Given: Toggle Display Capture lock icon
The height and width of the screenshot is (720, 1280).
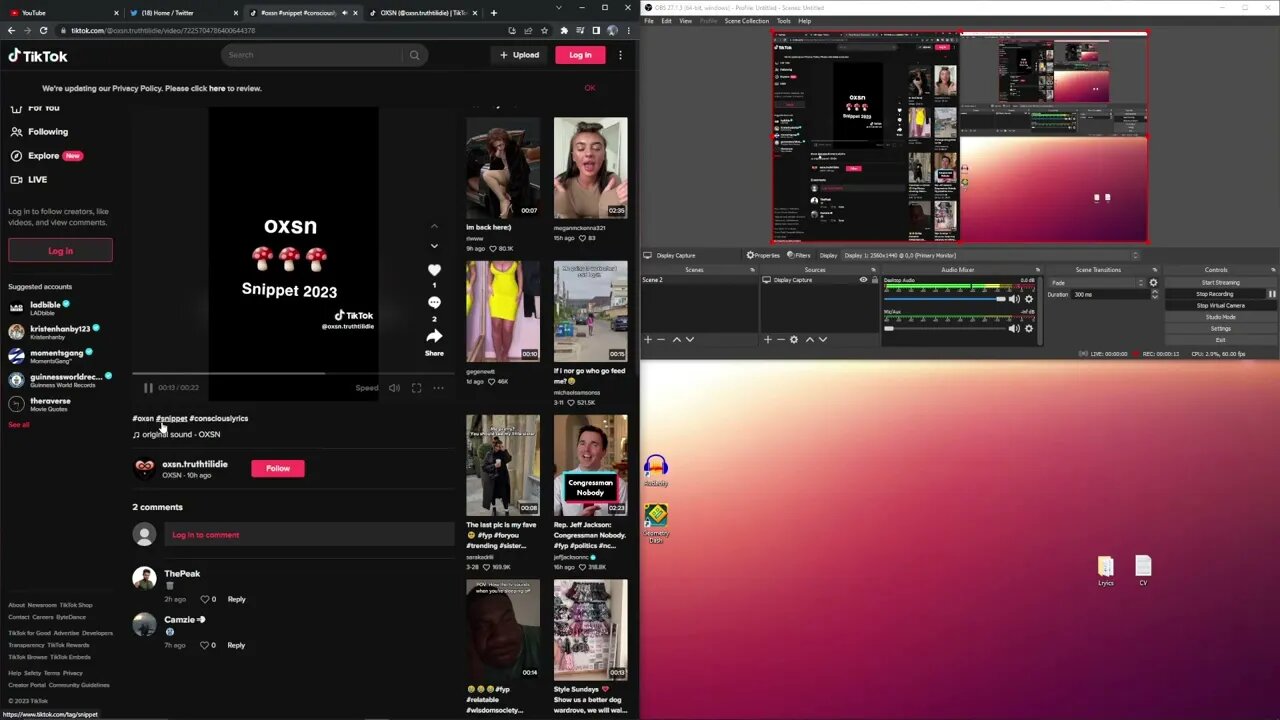Looking at the screenshot, I should tap(874, 280).
